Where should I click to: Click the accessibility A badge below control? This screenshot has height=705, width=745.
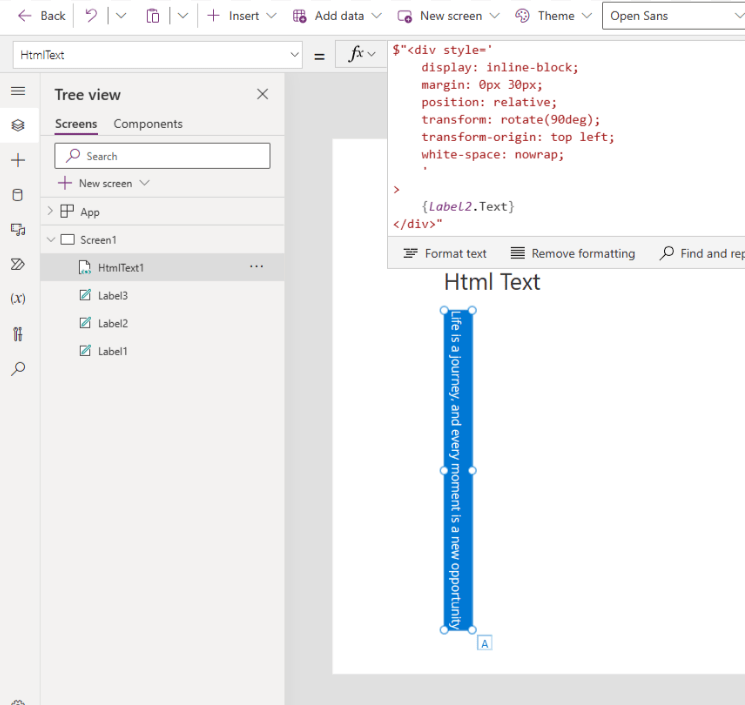[484, 643]
